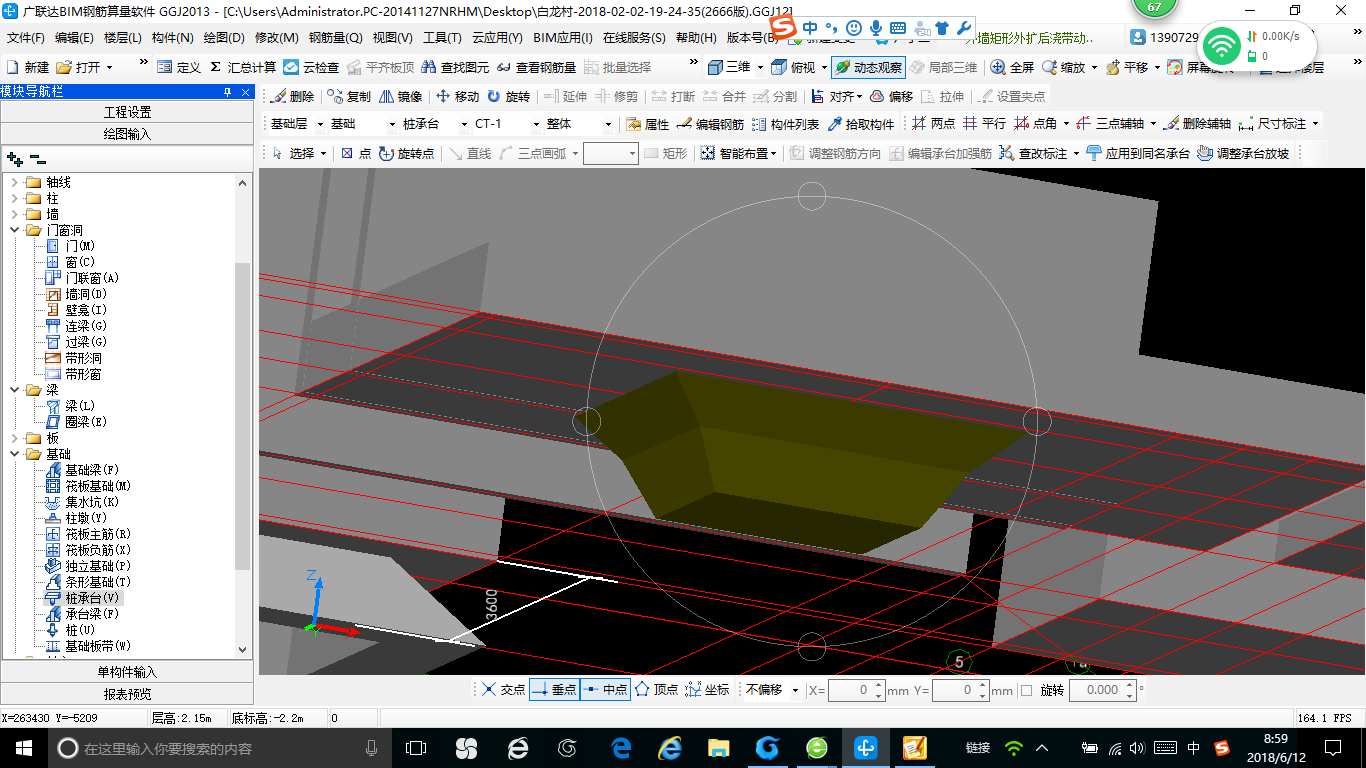Open 属性 properties panel
The height and width of the screenshot is (768, 1366).
pyautogui.click(x=647, y=124)
